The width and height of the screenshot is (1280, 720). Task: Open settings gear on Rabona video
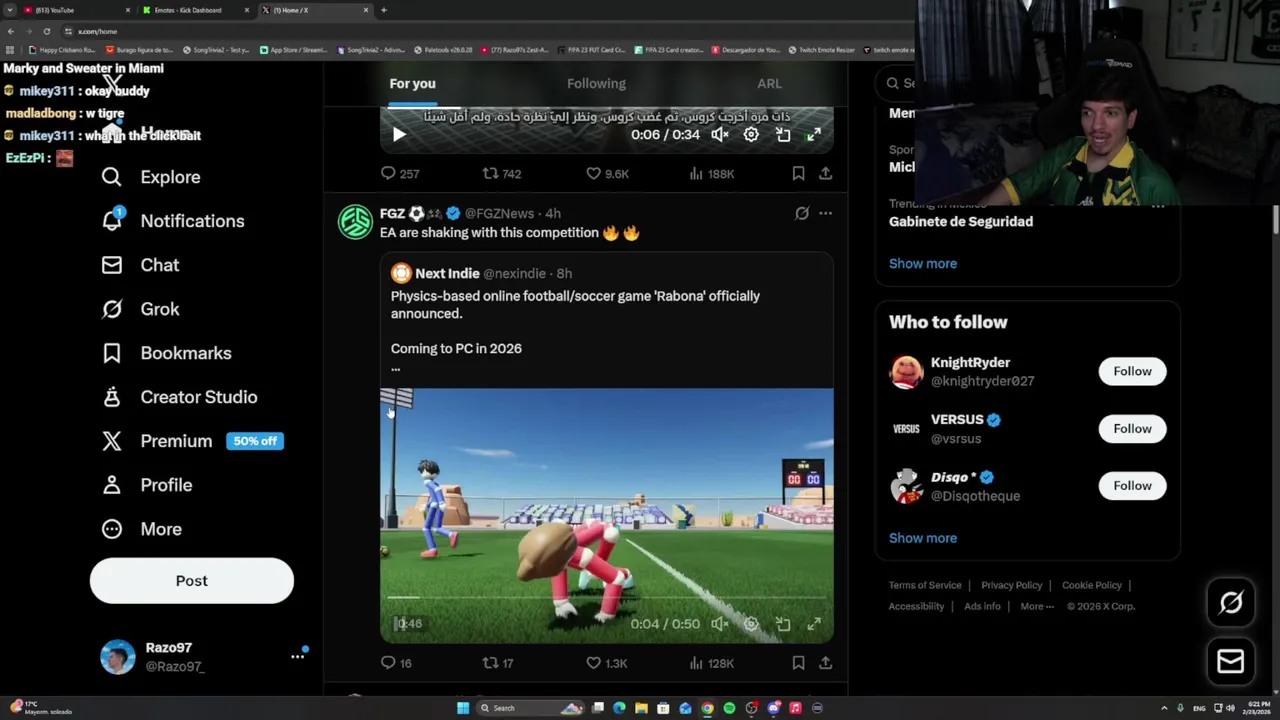click(751, 624)
